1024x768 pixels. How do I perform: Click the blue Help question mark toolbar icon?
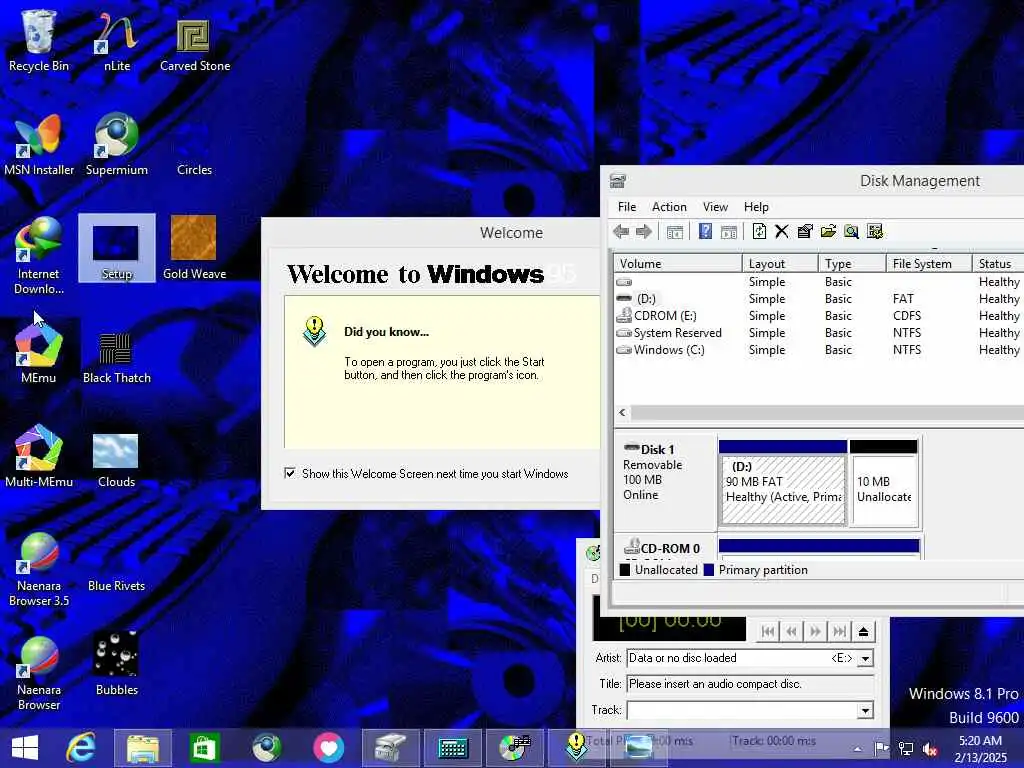coord(705,231)
